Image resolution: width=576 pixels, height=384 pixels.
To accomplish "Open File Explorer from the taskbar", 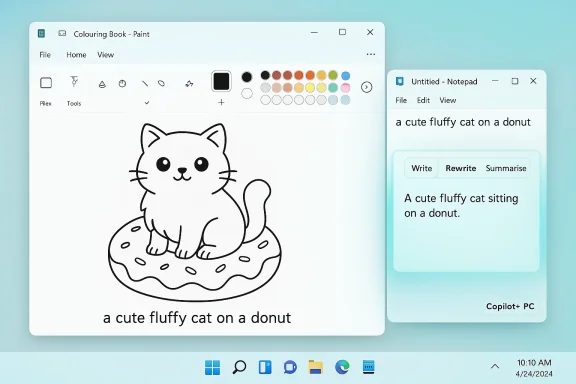I will [316, 367].
